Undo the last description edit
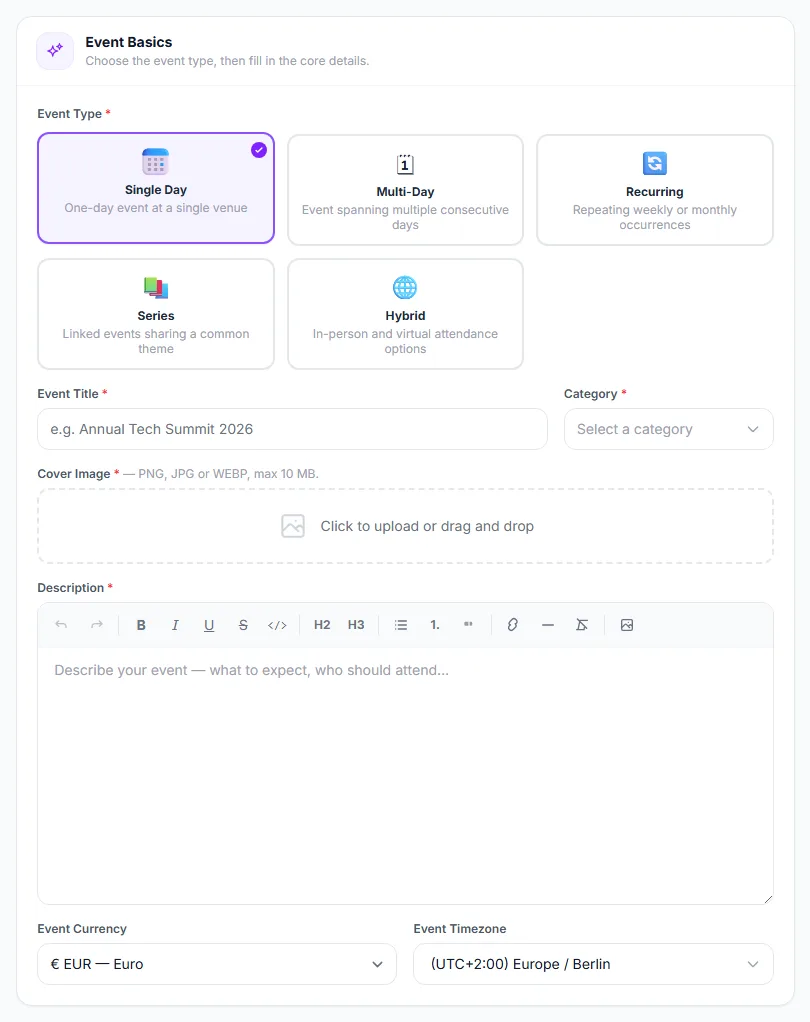Screen dimensions: 810x1022 (x=61, y=625)
